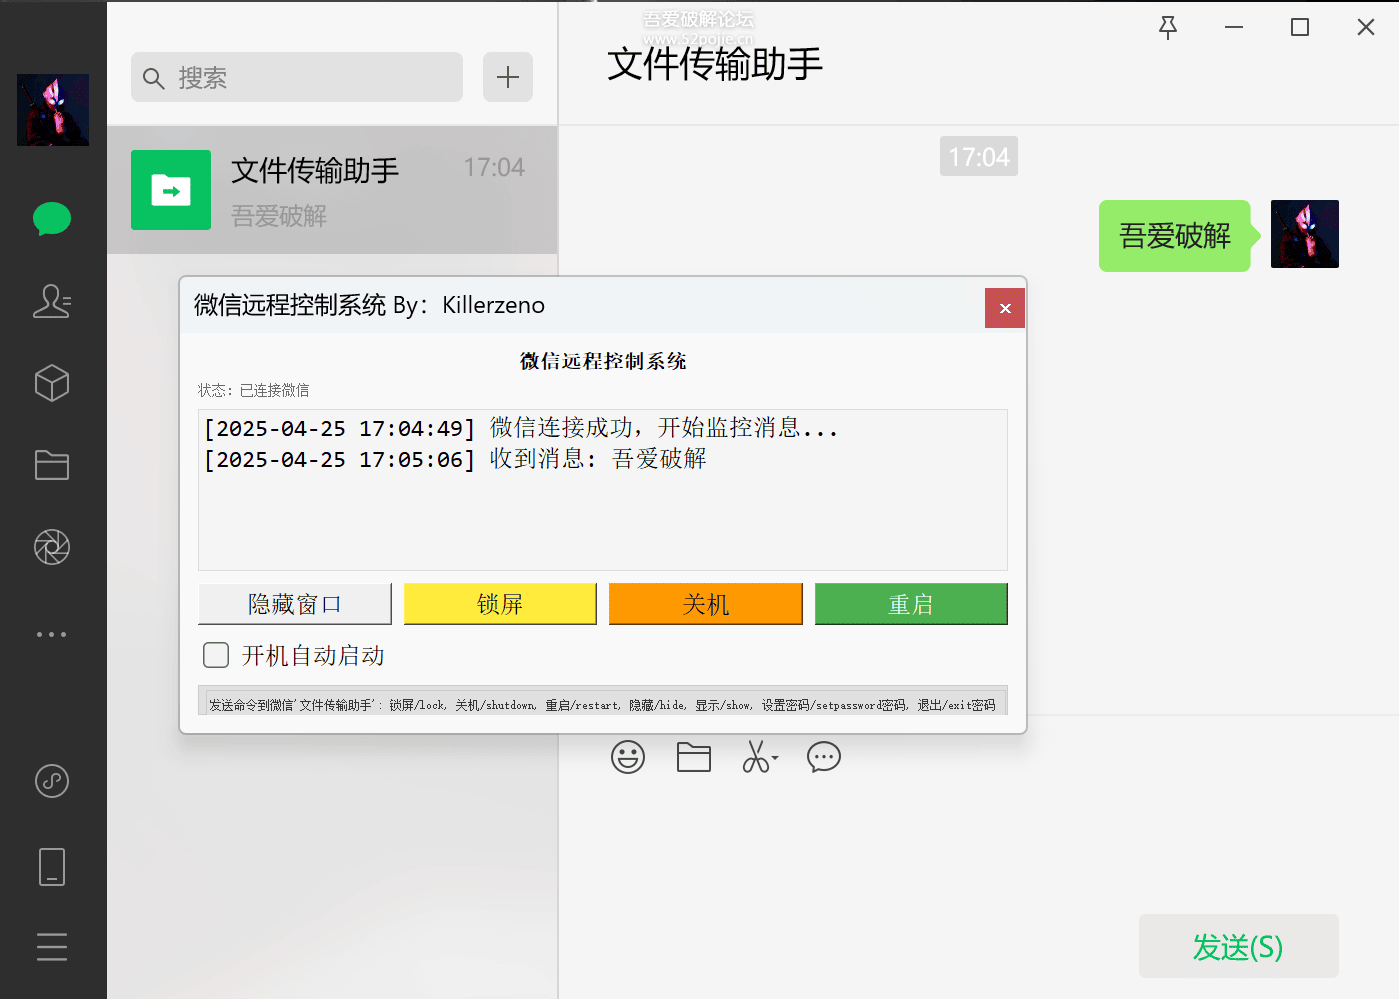1399x999 pixels.
Task: Open the Chats tab in WeChat sidebar
Action: 52,218
